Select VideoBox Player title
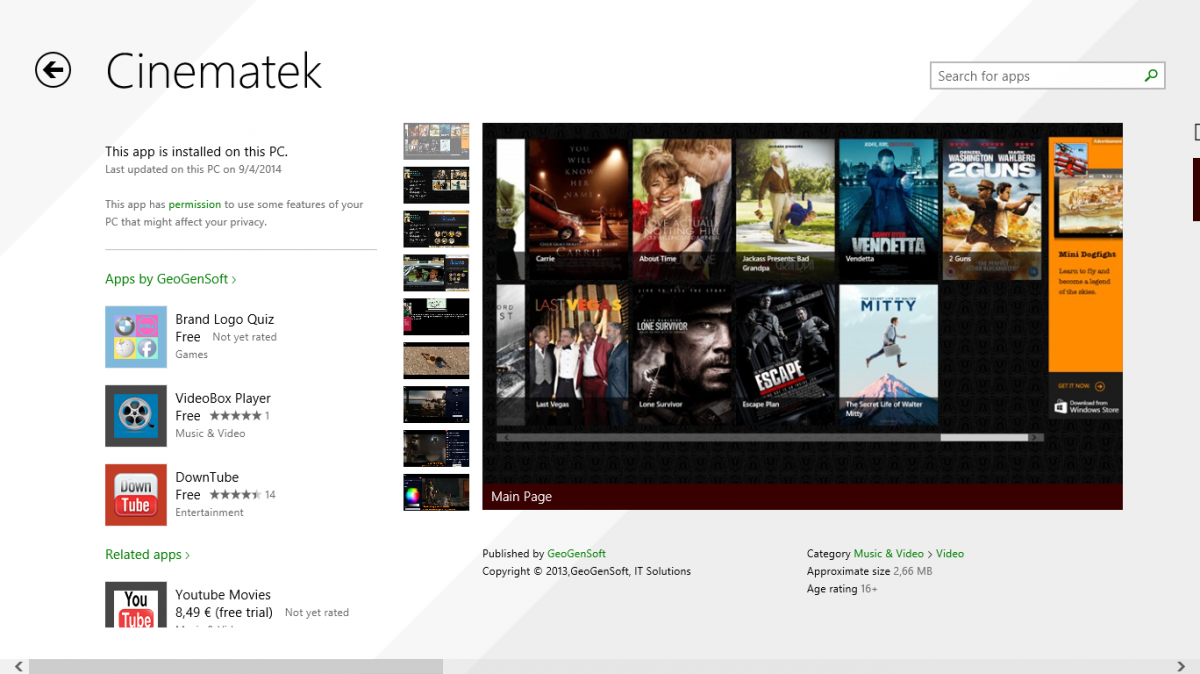The width and height of the screenshot is (1200, 674). pos(223,398)
